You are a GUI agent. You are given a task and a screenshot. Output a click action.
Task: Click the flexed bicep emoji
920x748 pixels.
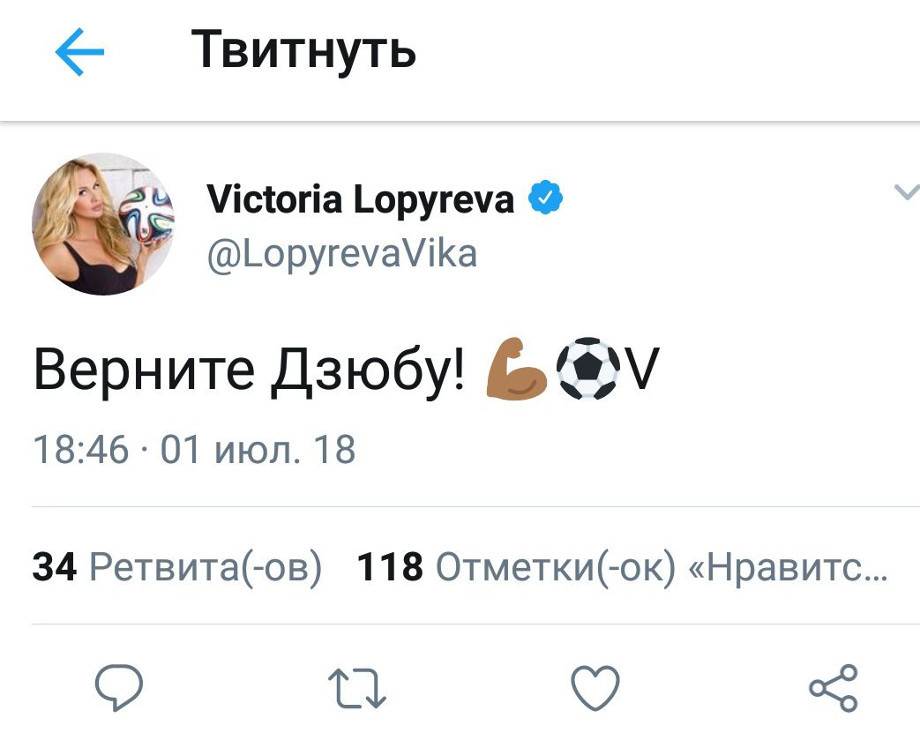pyautogui.click(x=516, y=372)
